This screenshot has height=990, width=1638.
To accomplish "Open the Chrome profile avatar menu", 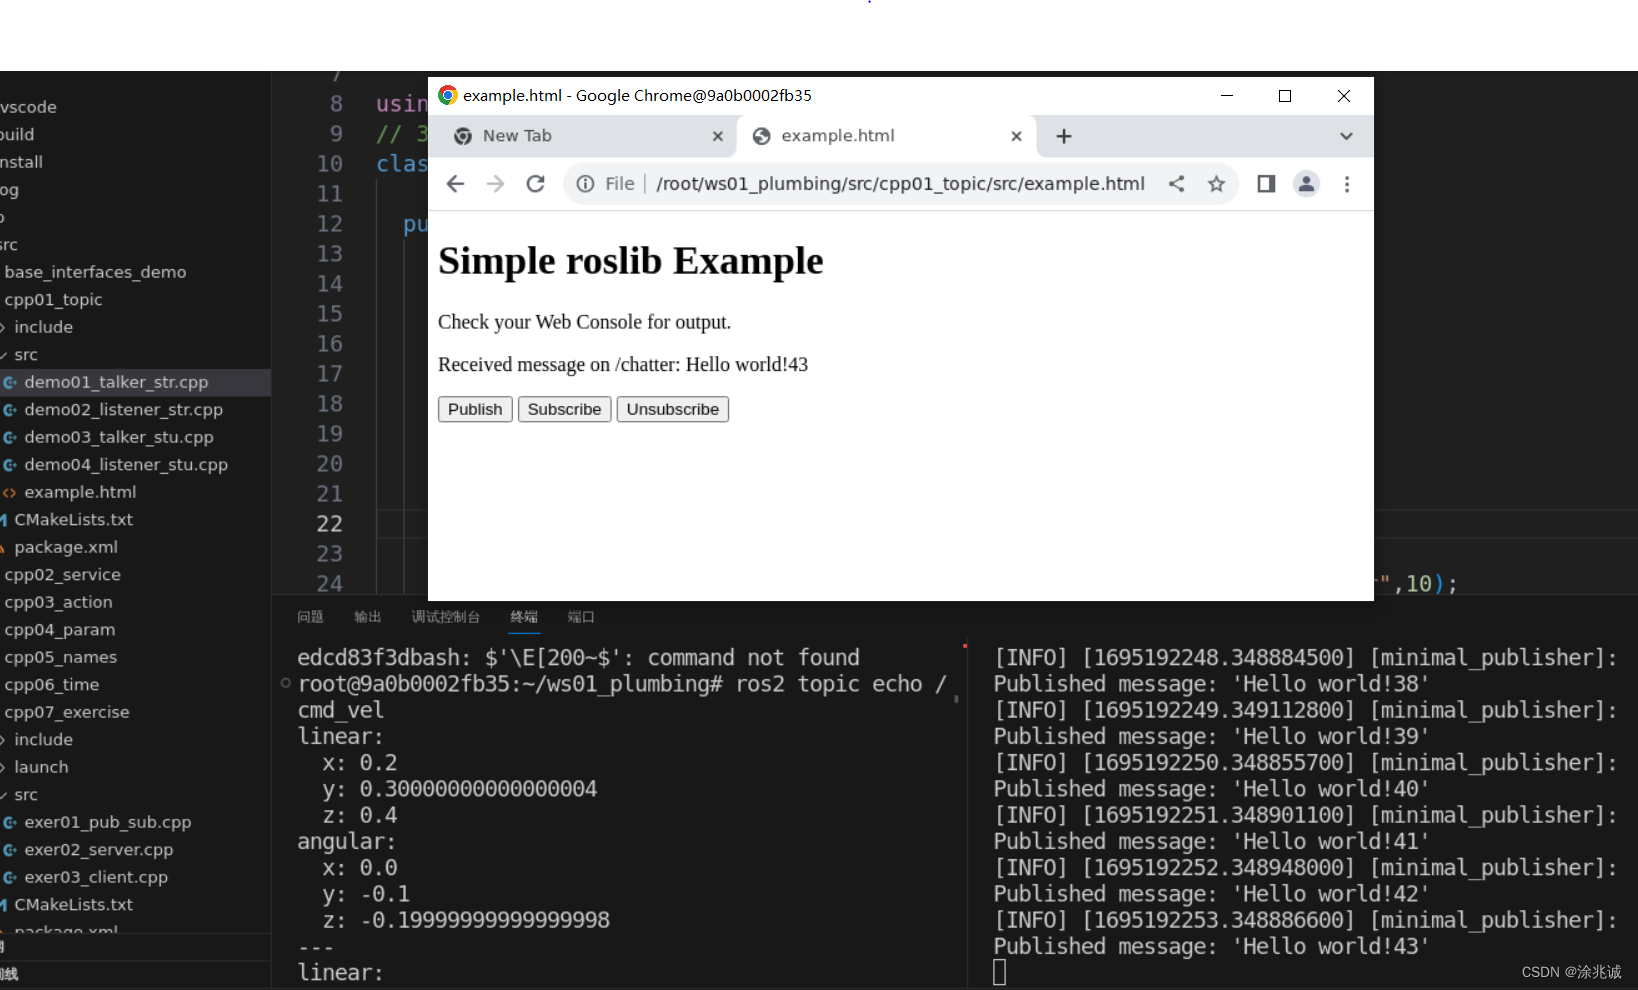I will pyautogui.click(x=1306, y=184).
